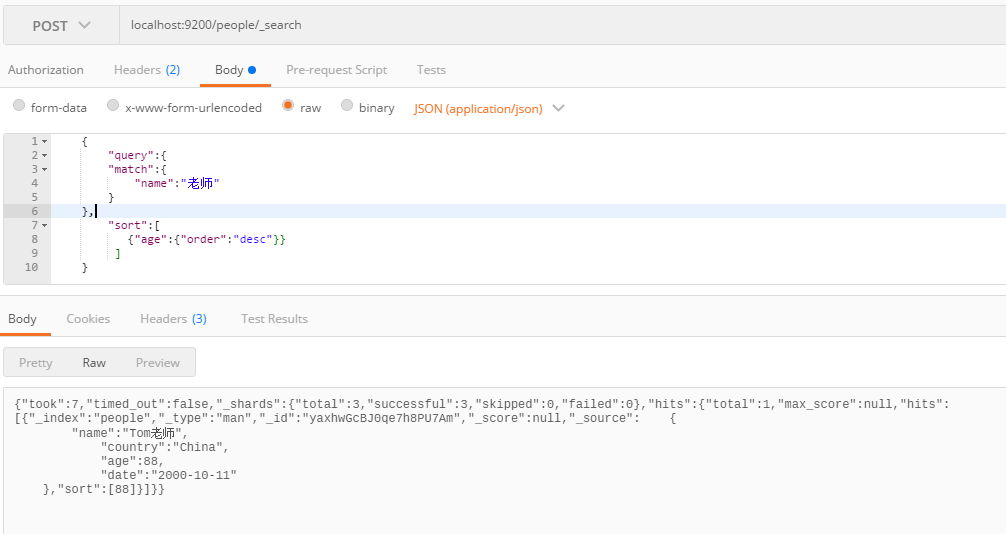Open the response Cookies tab
The height and width of the screenshot is (534, 1006).
tap(88, 319)
